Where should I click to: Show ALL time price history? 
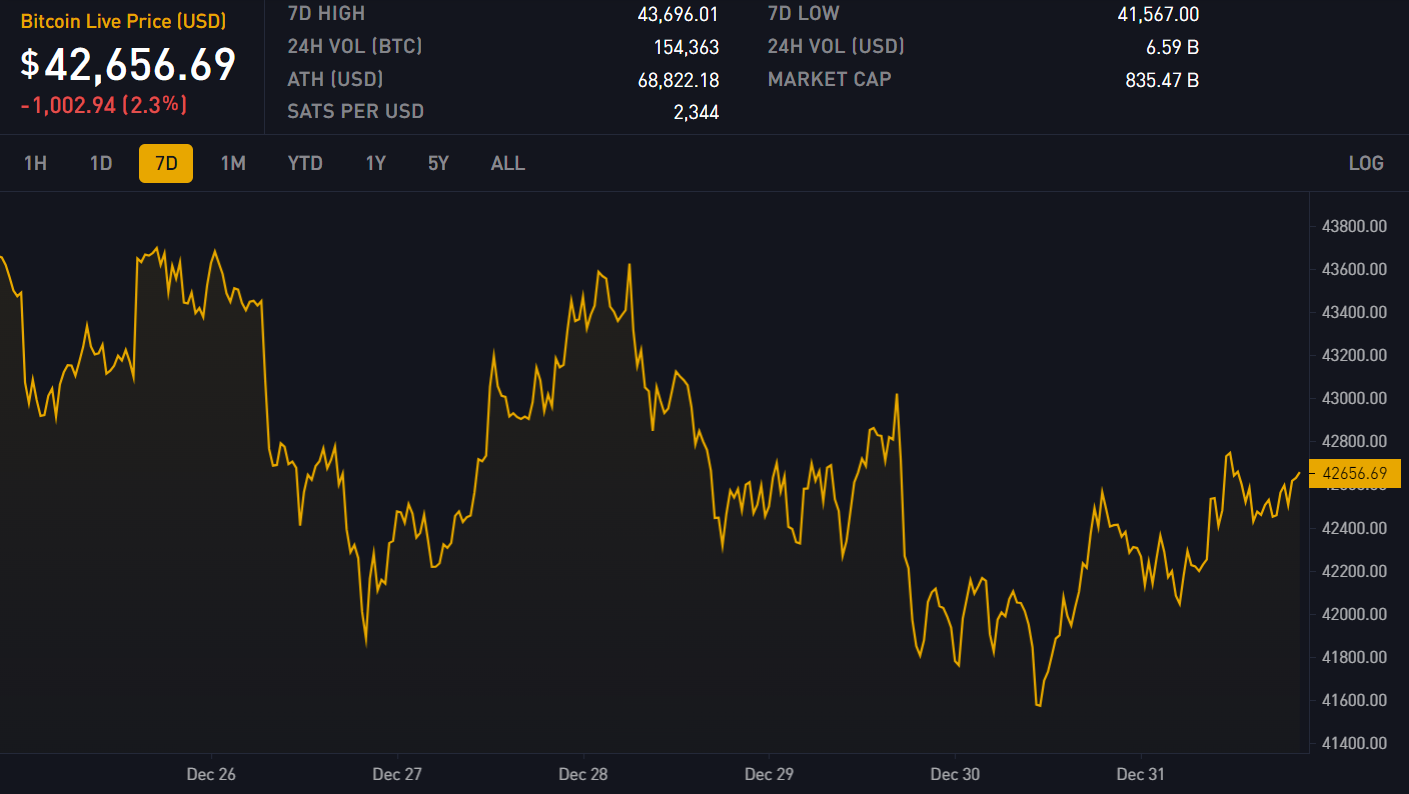(x=508, y=163)
